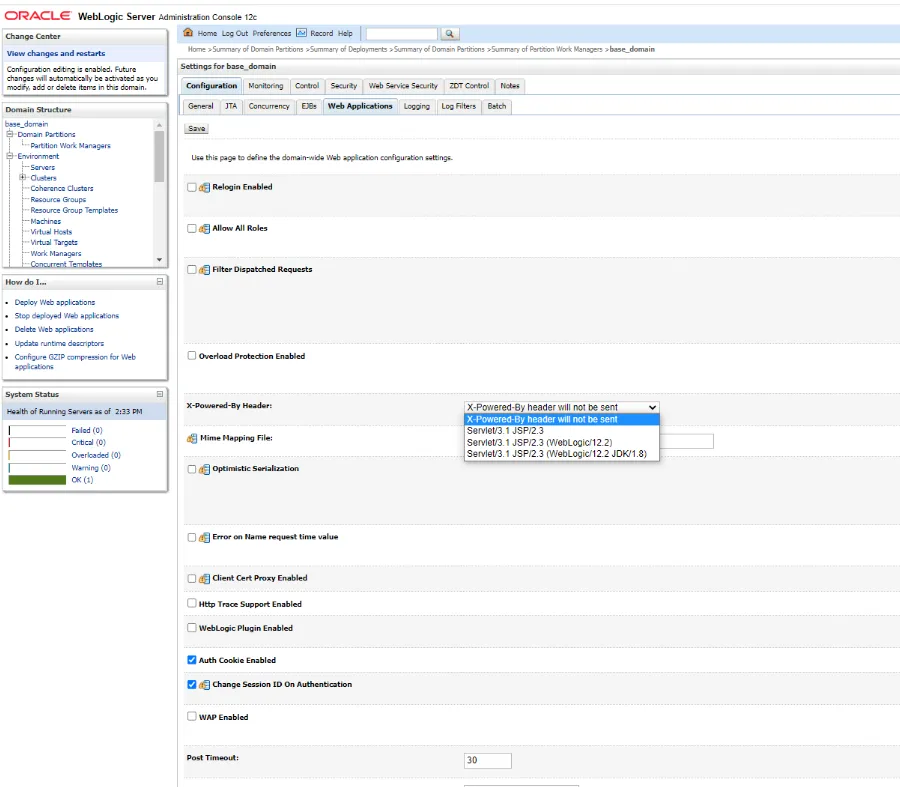Select Virtual Hosts tree item
This screenshot has height=787, width=900.
[51, 232]
